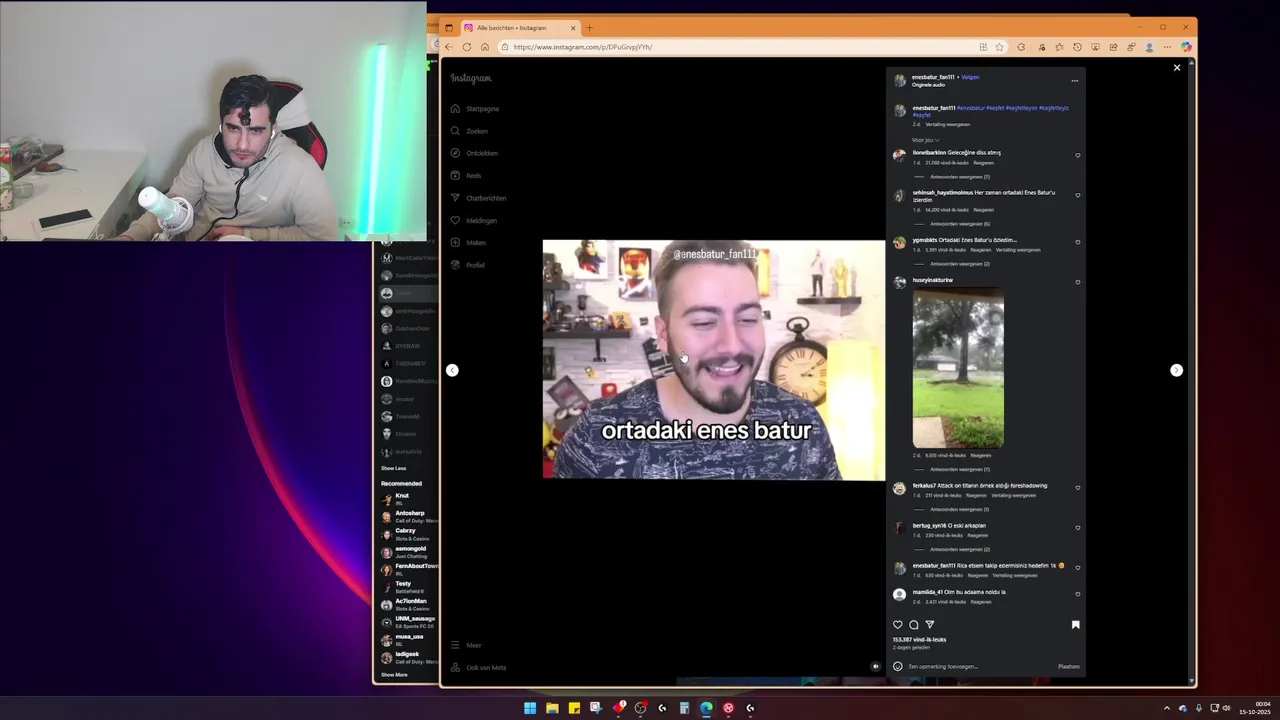Screen dimensions: 1280x720
Task: Focus the 'Een opmerking toevoegen' field
Action: click(980, 666)
